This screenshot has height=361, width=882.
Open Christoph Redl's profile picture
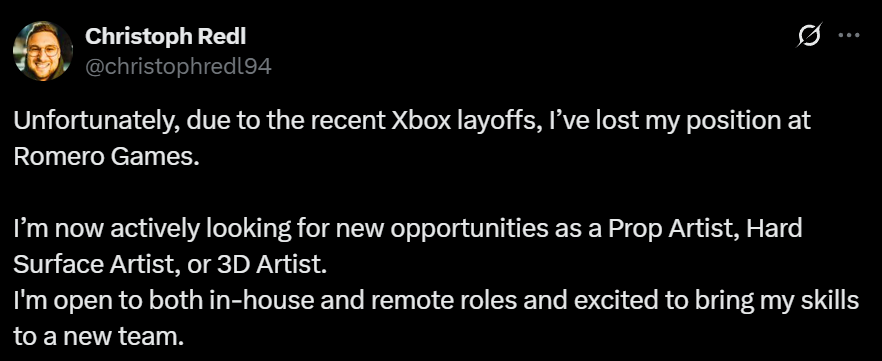[x=43, y=51]
